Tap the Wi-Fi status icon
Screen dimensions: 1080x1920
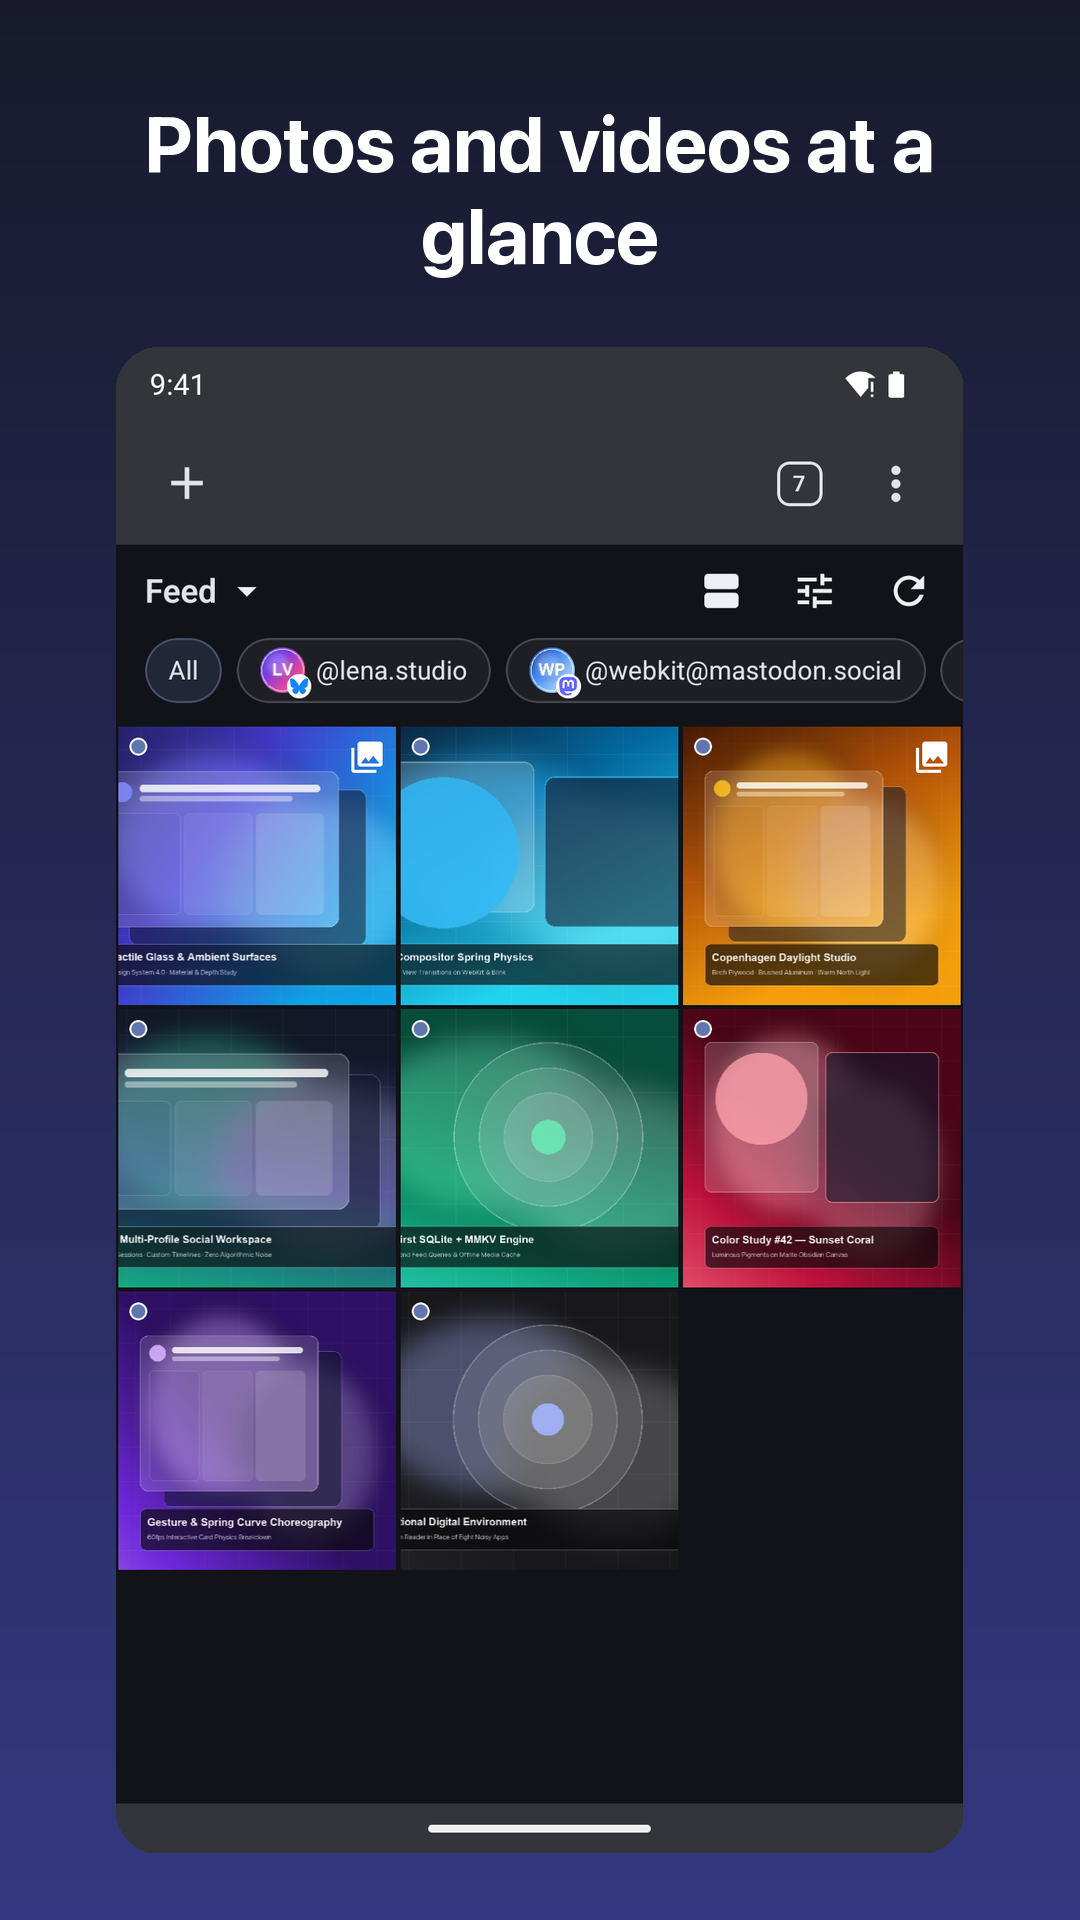pyautogui.click(x=860, y=385)
